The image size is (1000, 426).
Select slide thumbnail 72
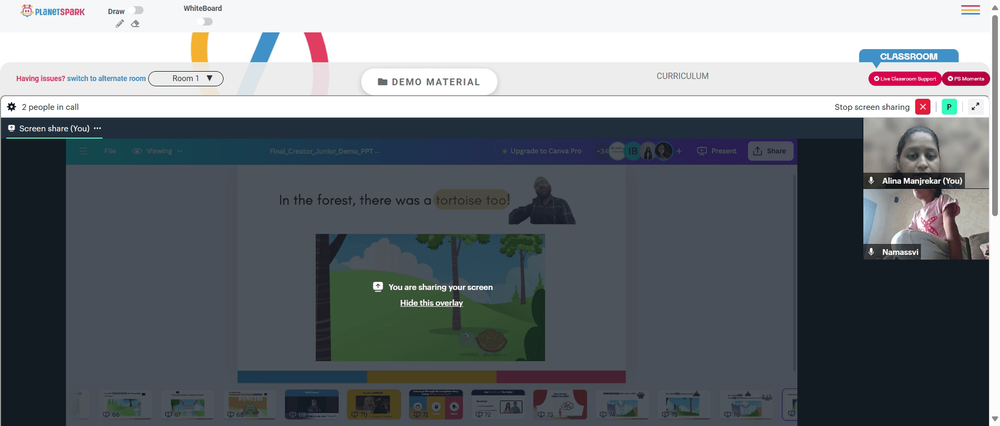tap(498, 404)
